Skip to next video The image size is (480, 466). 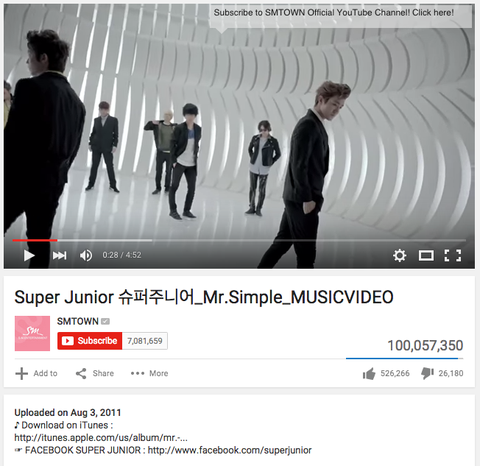[x=59, y=256]
